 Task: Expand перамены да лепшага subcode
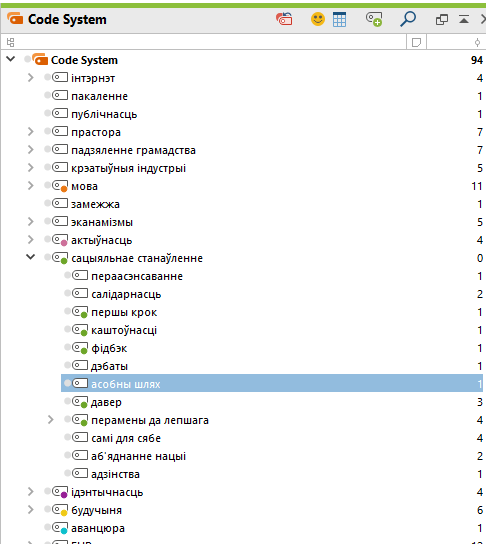pos(51,420)
